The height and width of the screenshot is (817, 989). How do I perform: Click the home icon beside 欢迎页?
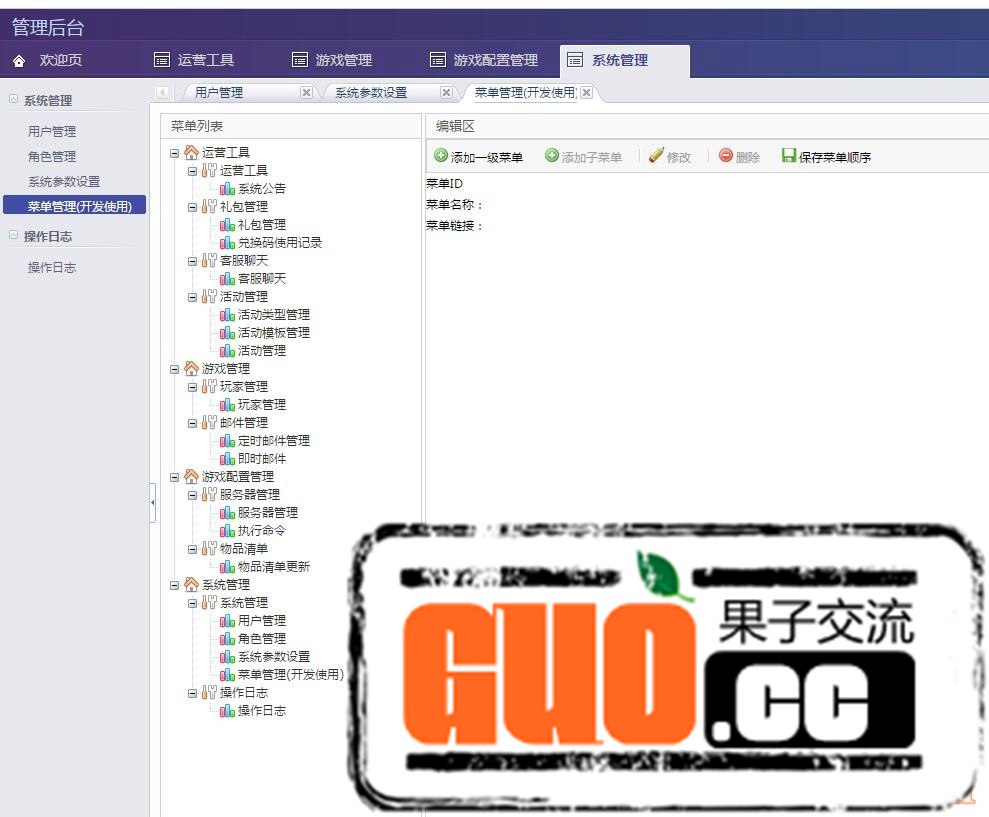(19, 61)
